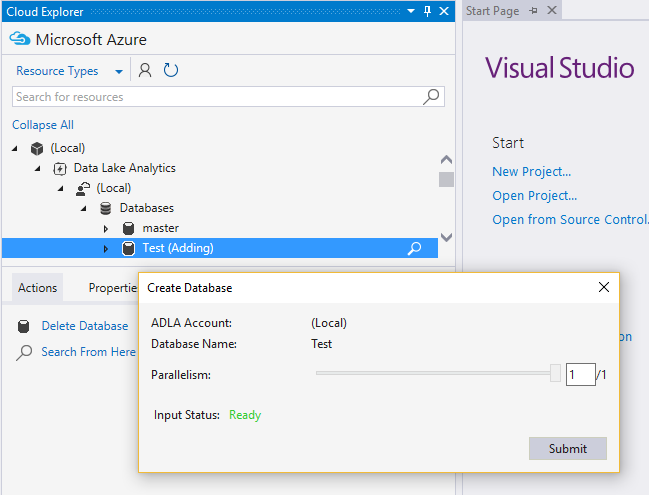The height and width of the screenshot is (495, 649).
Task: Select Data Lake Analytics tree row
Action: (x=219, y=168)
